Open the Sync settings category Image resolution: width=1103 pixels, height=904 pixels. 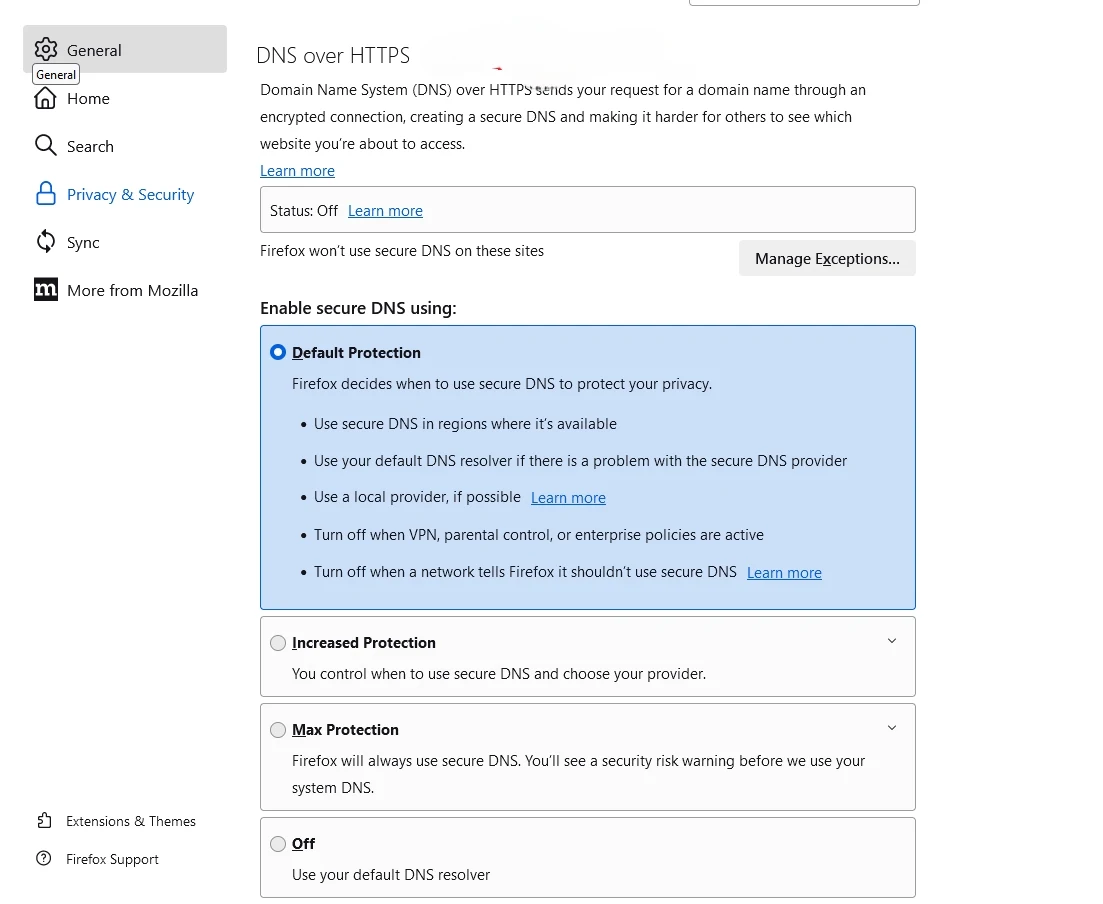click(83, 242)
